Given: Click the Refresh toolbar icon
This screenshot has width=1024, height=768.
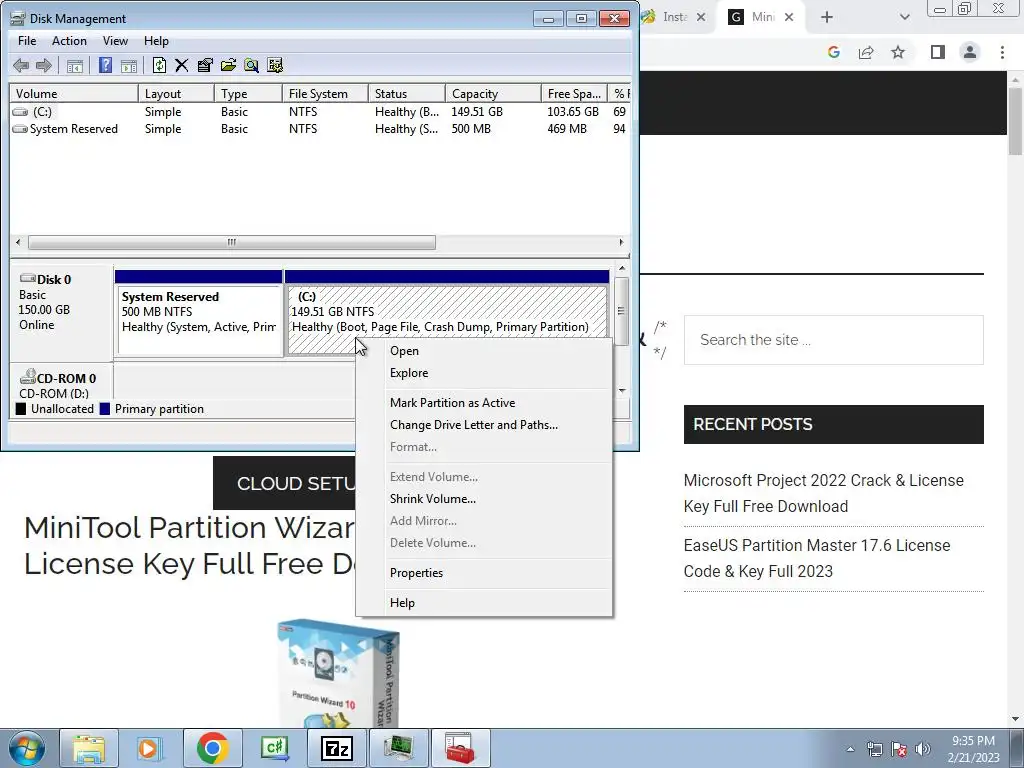Looking at the screenshot, I should point(159,65).
